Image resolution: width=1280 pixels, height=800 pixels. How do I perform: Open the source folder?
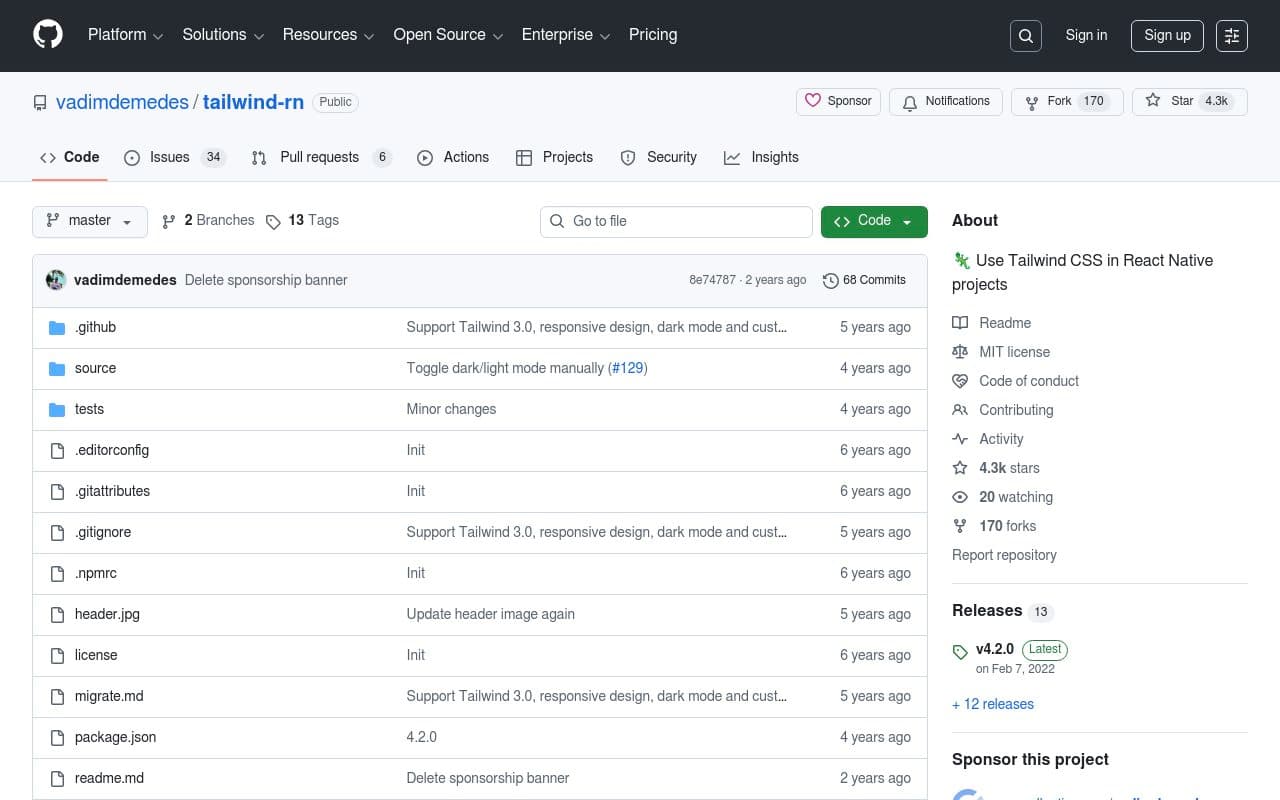tap(95, 368)
